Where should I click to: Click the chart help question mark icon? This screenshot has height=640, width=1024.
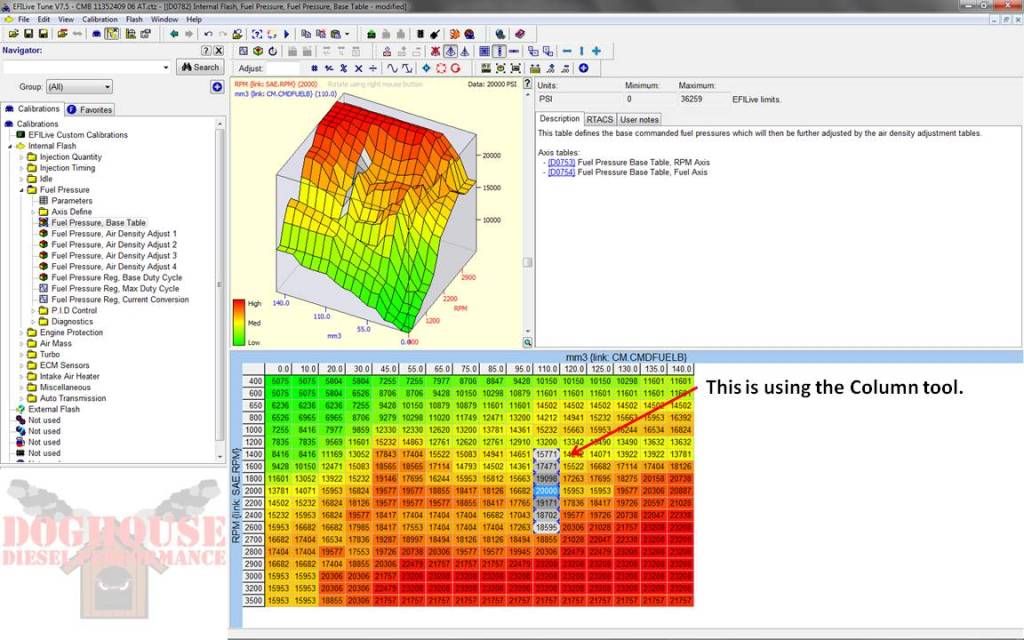click(x=528, y=84)
